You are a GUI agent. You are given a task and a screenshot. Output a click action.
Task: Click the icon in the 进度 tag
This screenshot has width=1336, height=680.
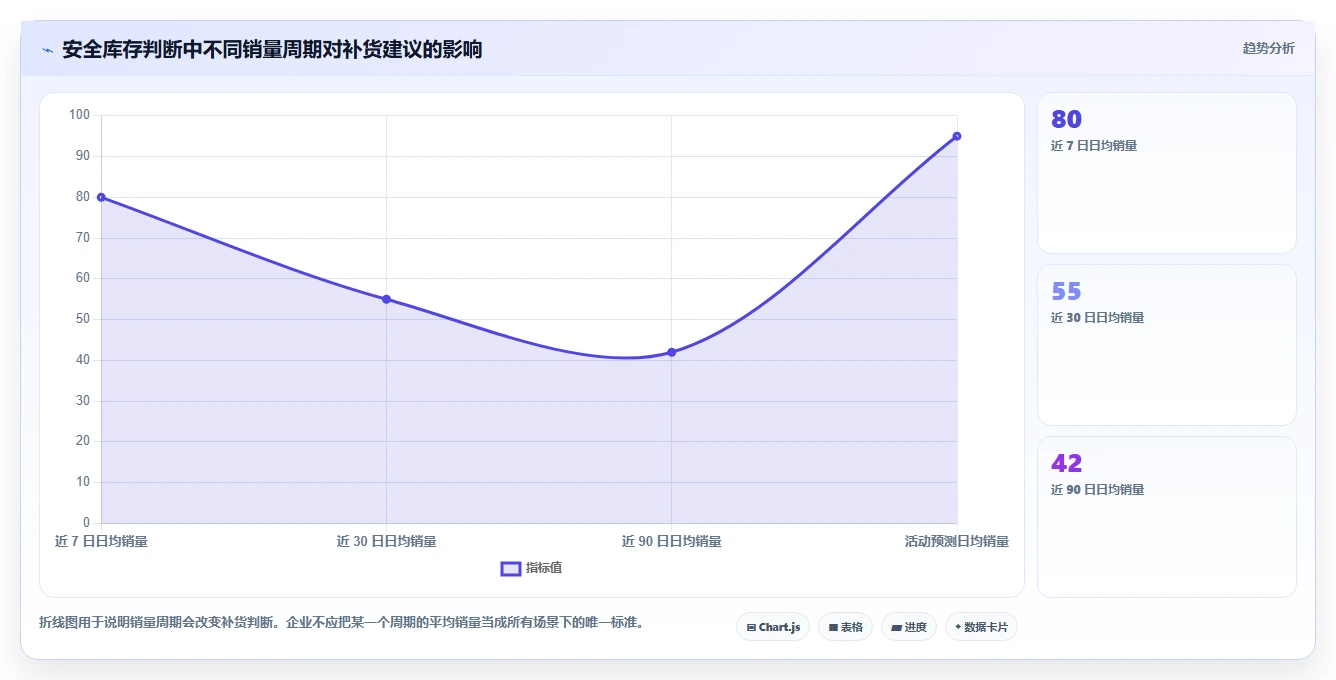click(897, 628)
